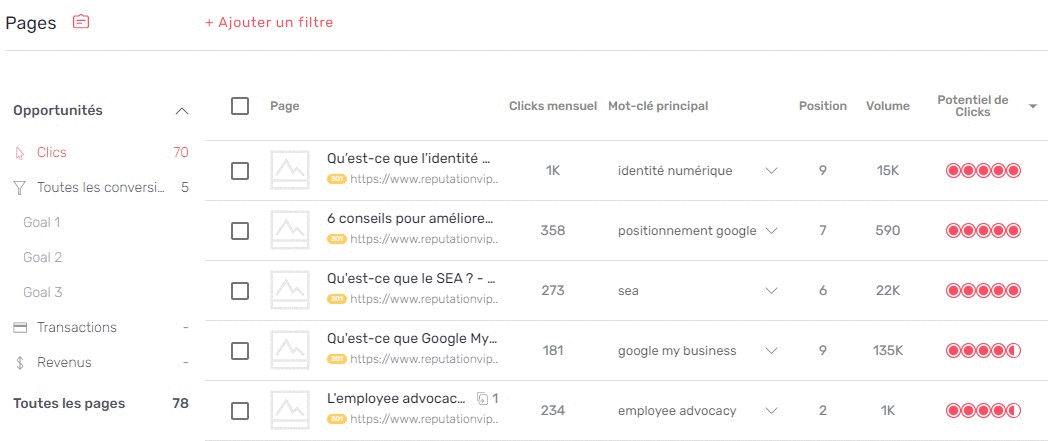Click the 301 badge on the SEA row
Screen dimensions: 1048x441
tap(337, 299)
